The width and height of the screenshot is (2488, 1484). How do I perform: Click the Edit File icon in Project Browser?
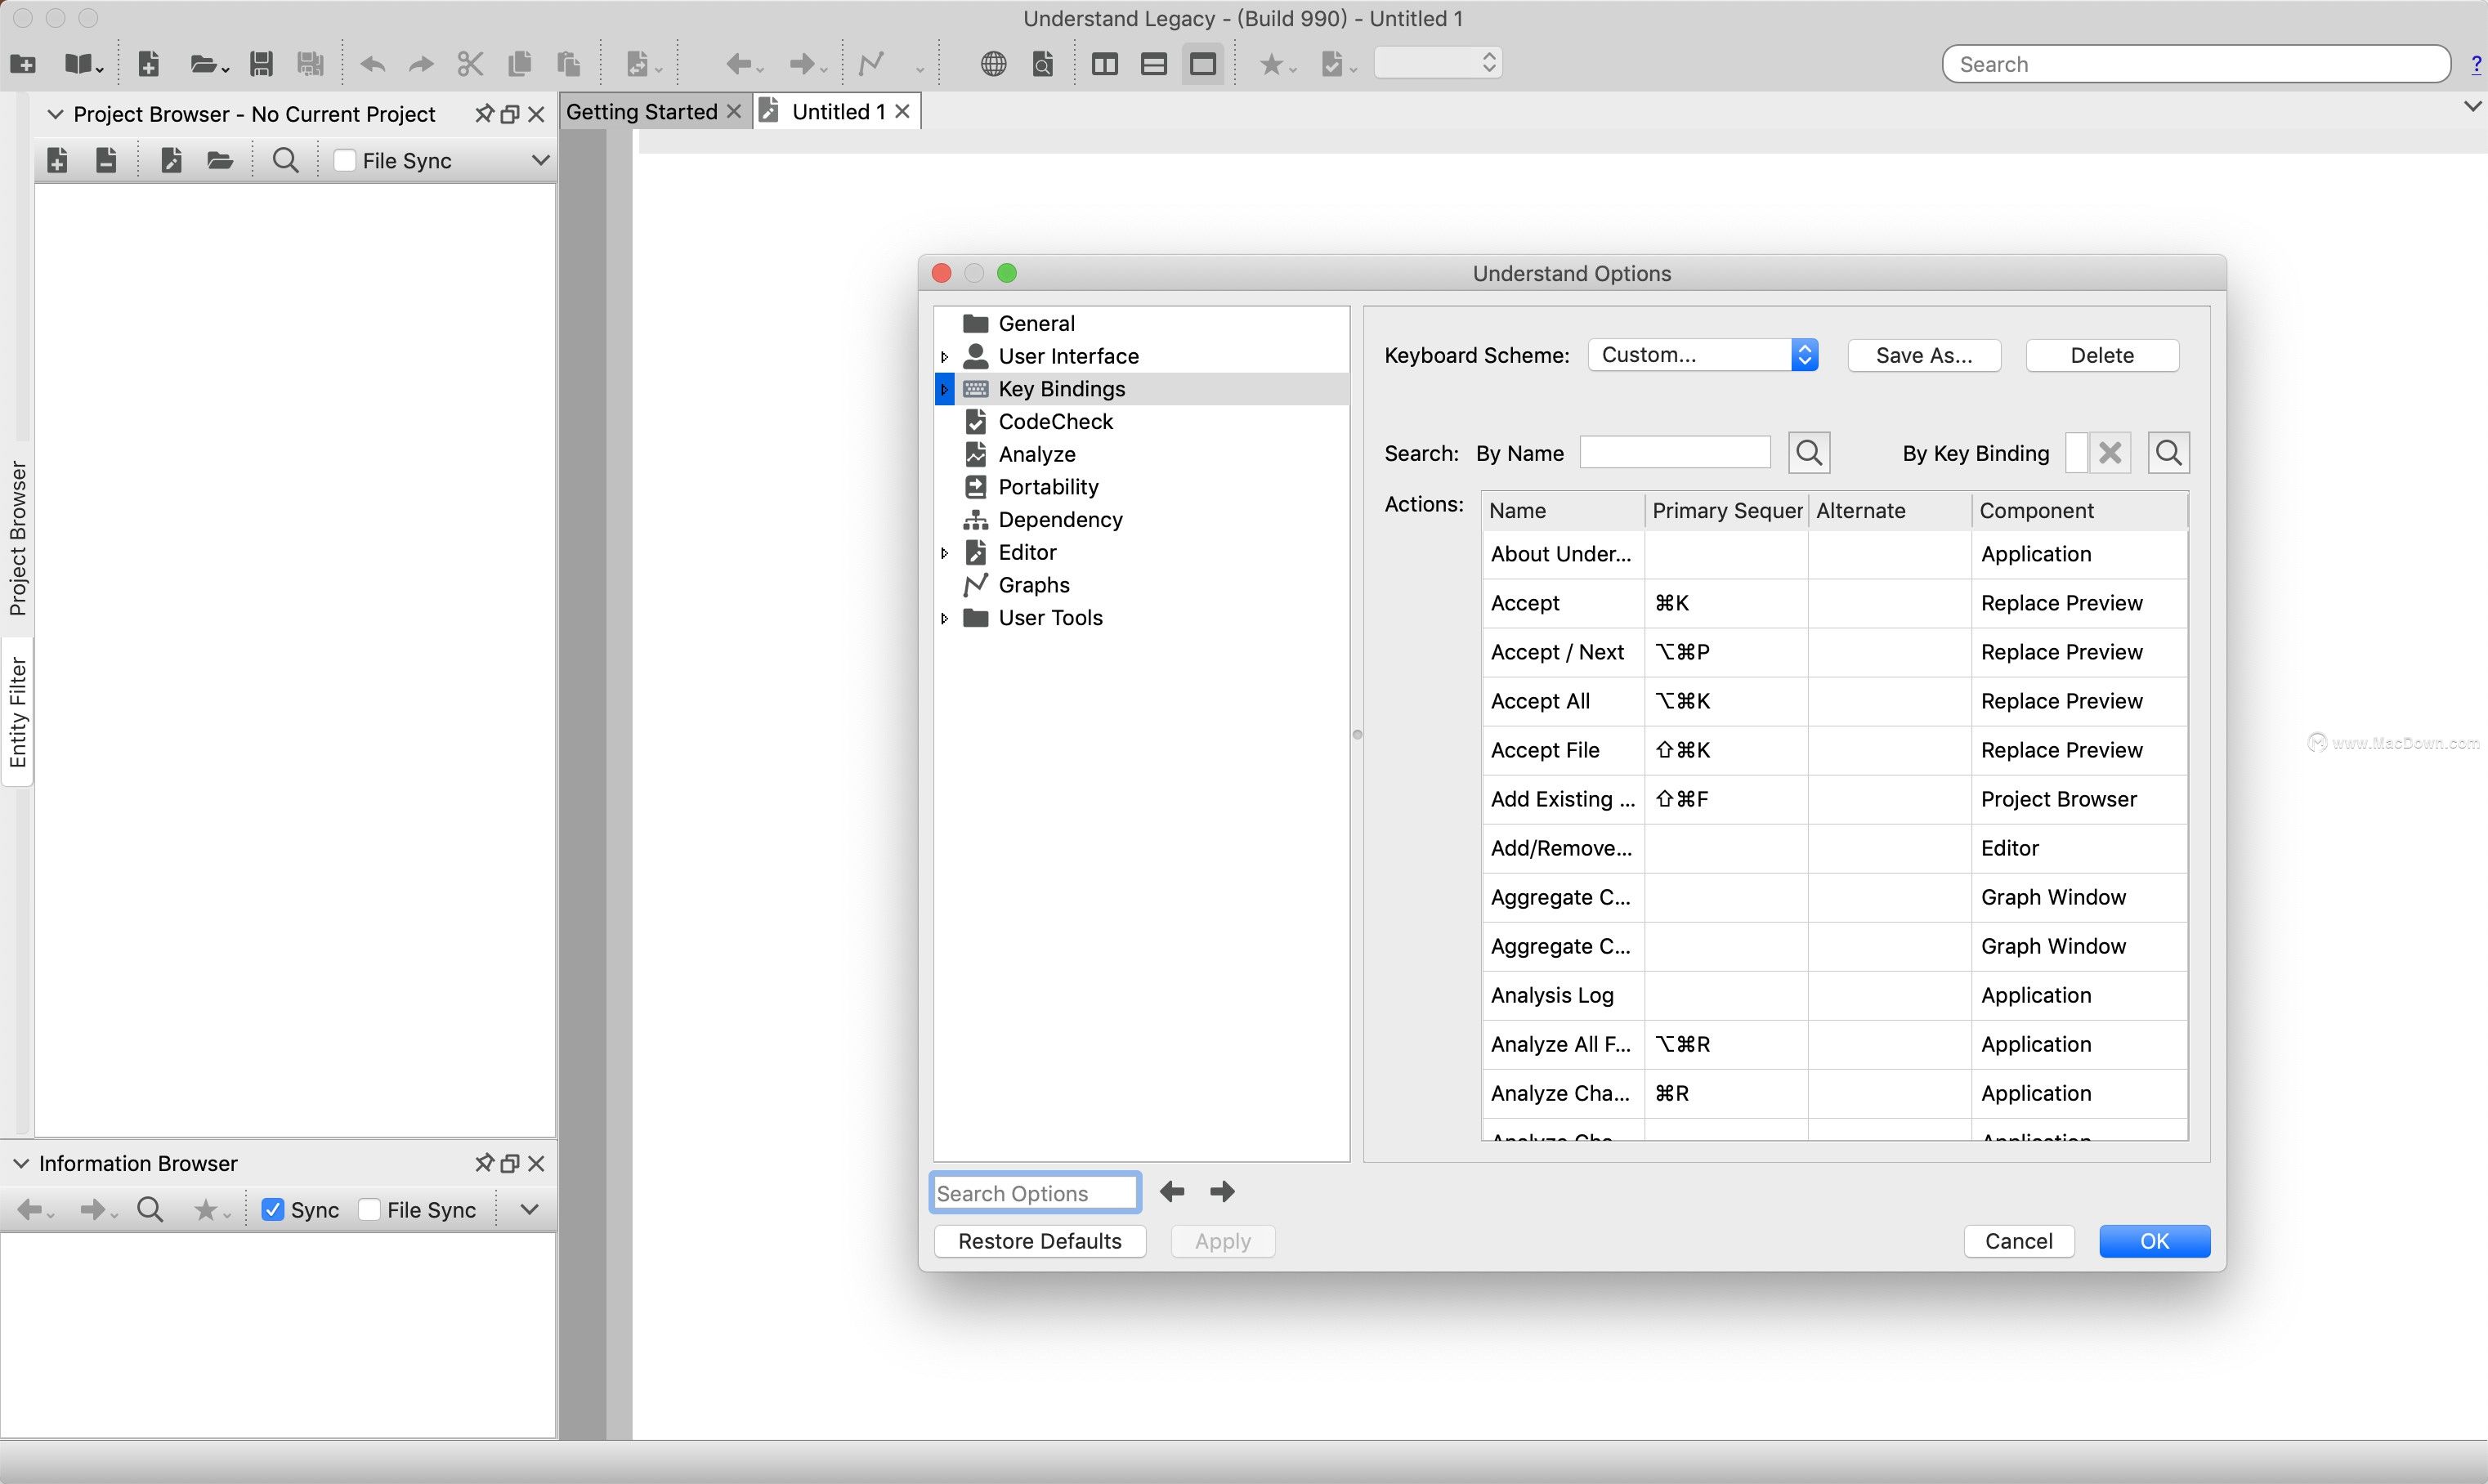171,160
